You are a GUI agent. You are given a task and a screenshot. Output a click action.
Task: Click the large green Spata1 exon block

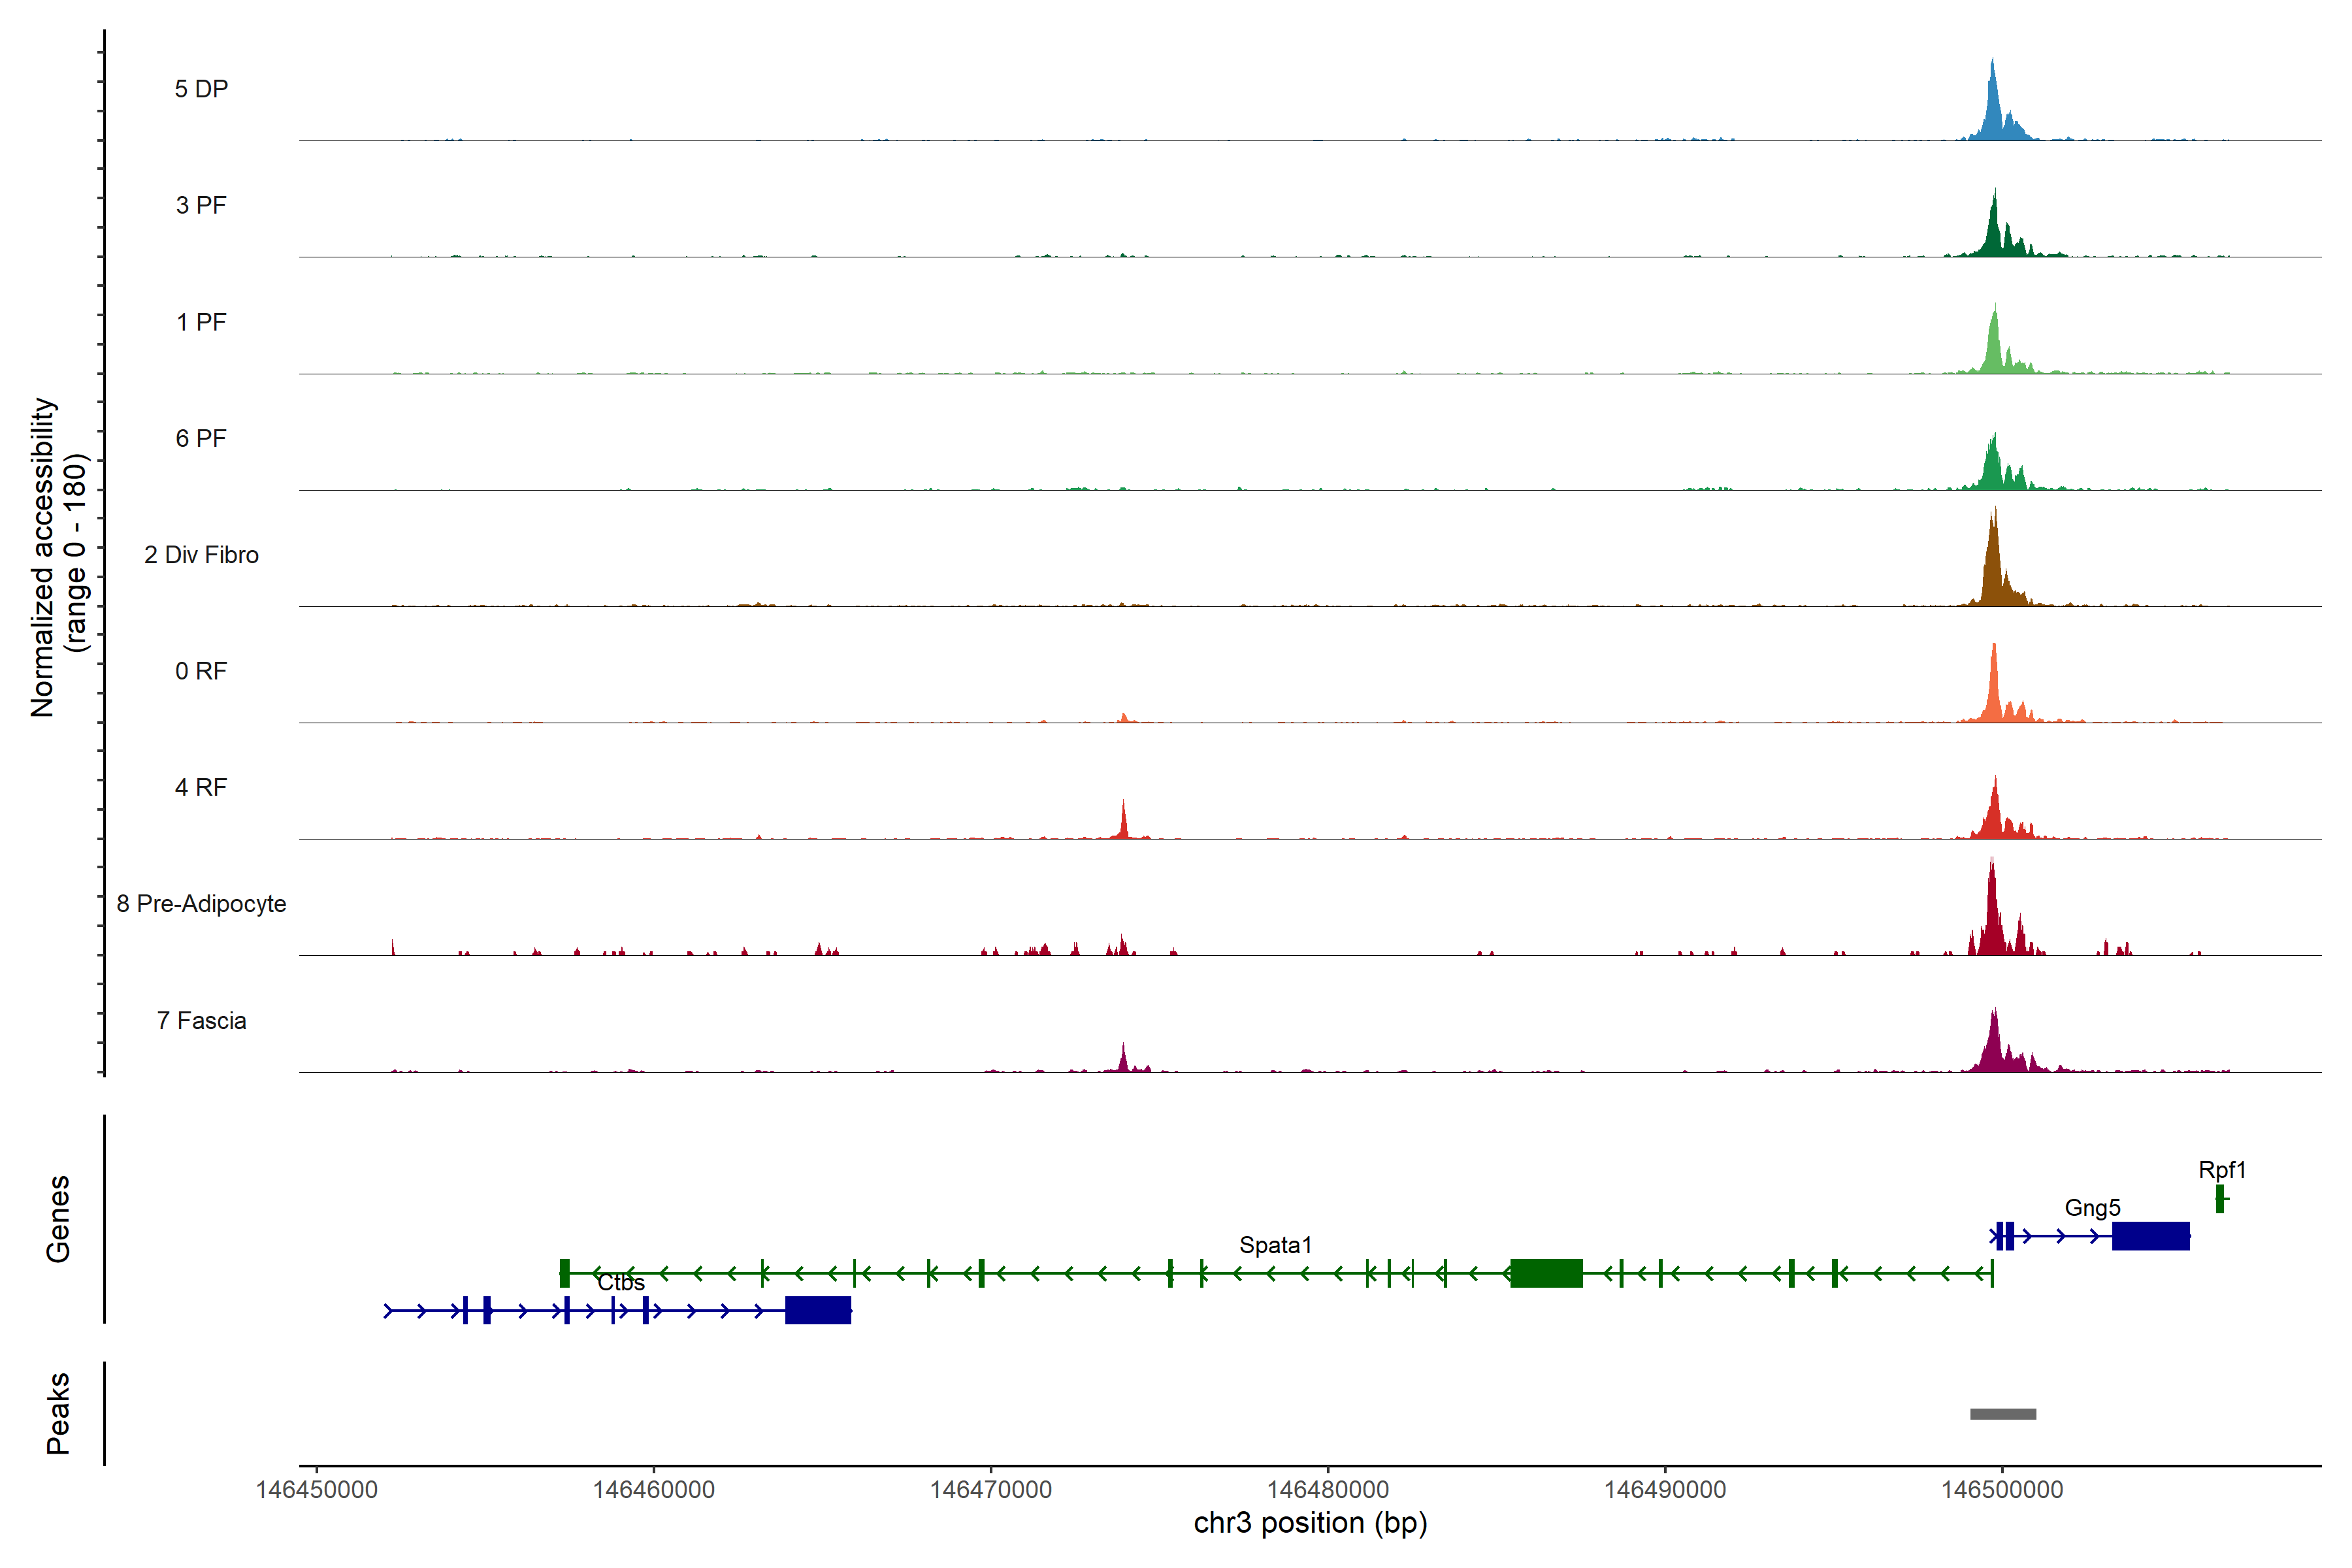pyautogui.click(x=1546, y=1273)
